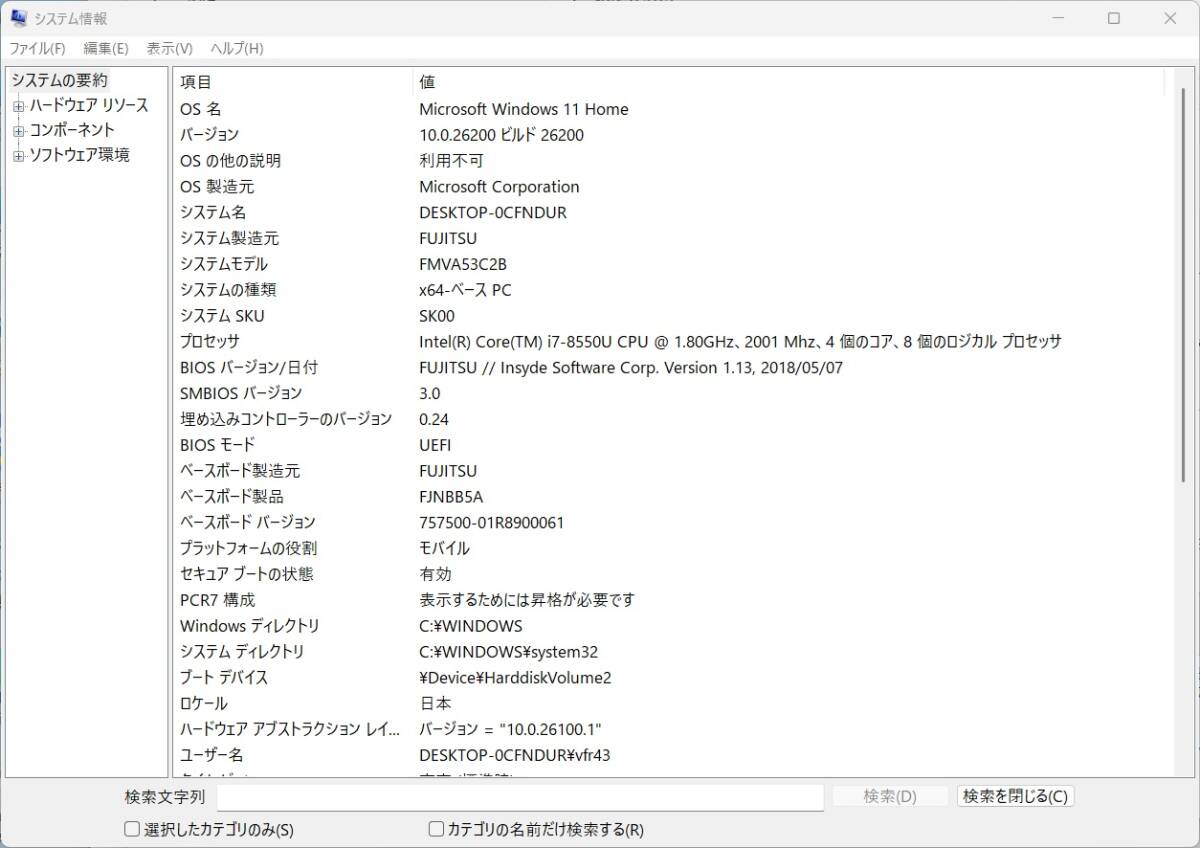Select the ロケール row label

203,704
